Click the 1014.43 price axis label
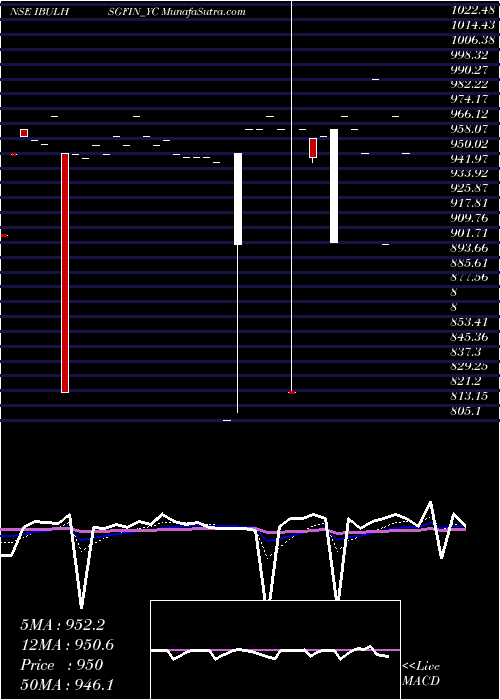This screenshot has height=700, width=500. click(472, 25)
